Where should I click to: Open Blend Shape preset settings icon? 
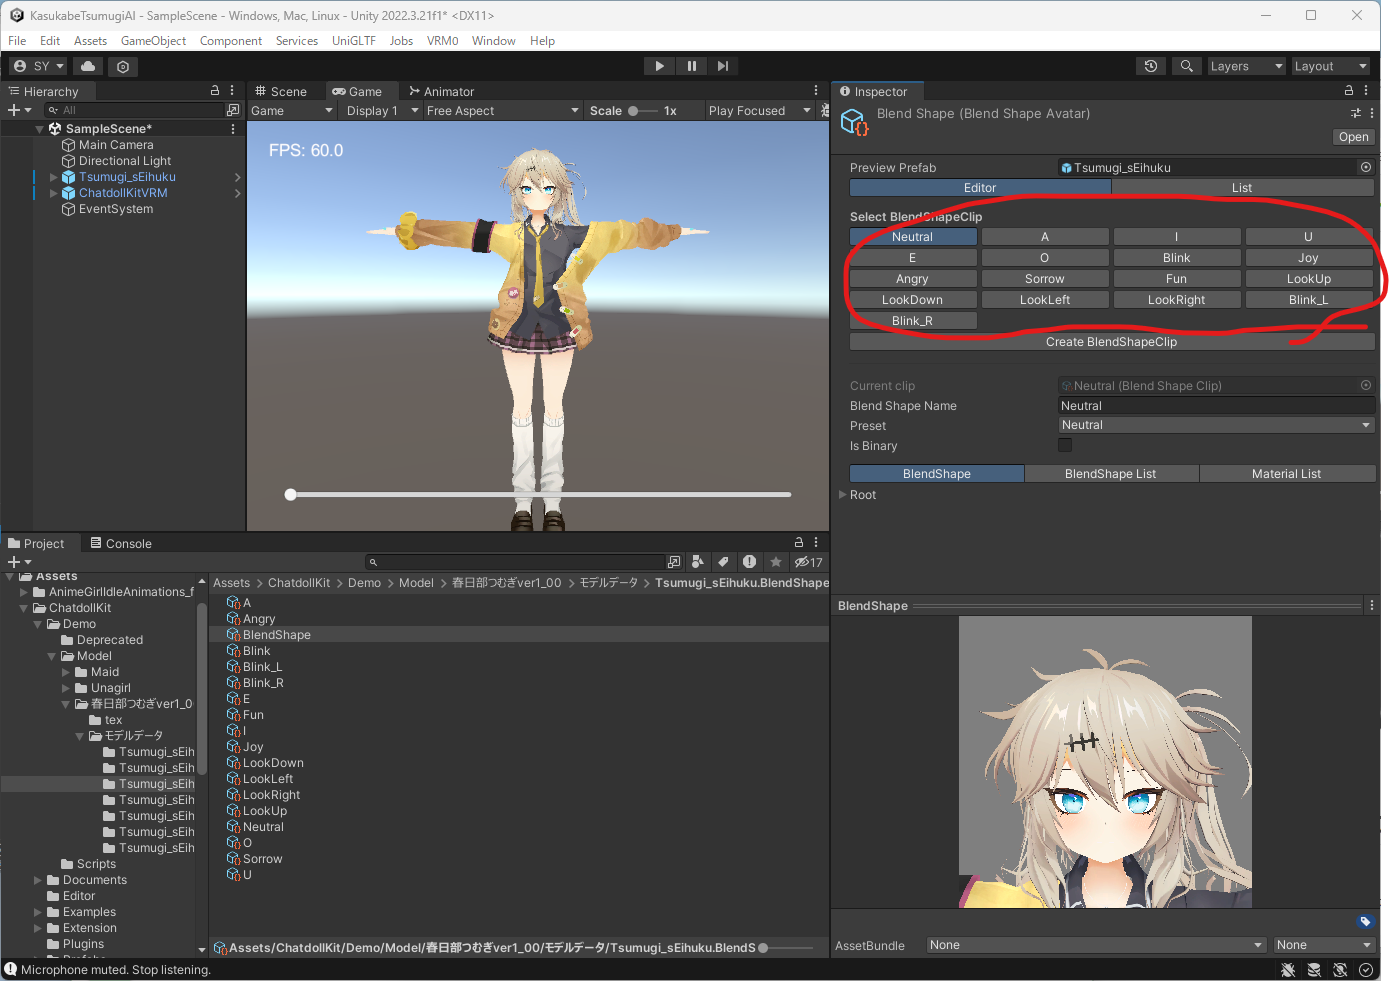tap(1356, 113)
